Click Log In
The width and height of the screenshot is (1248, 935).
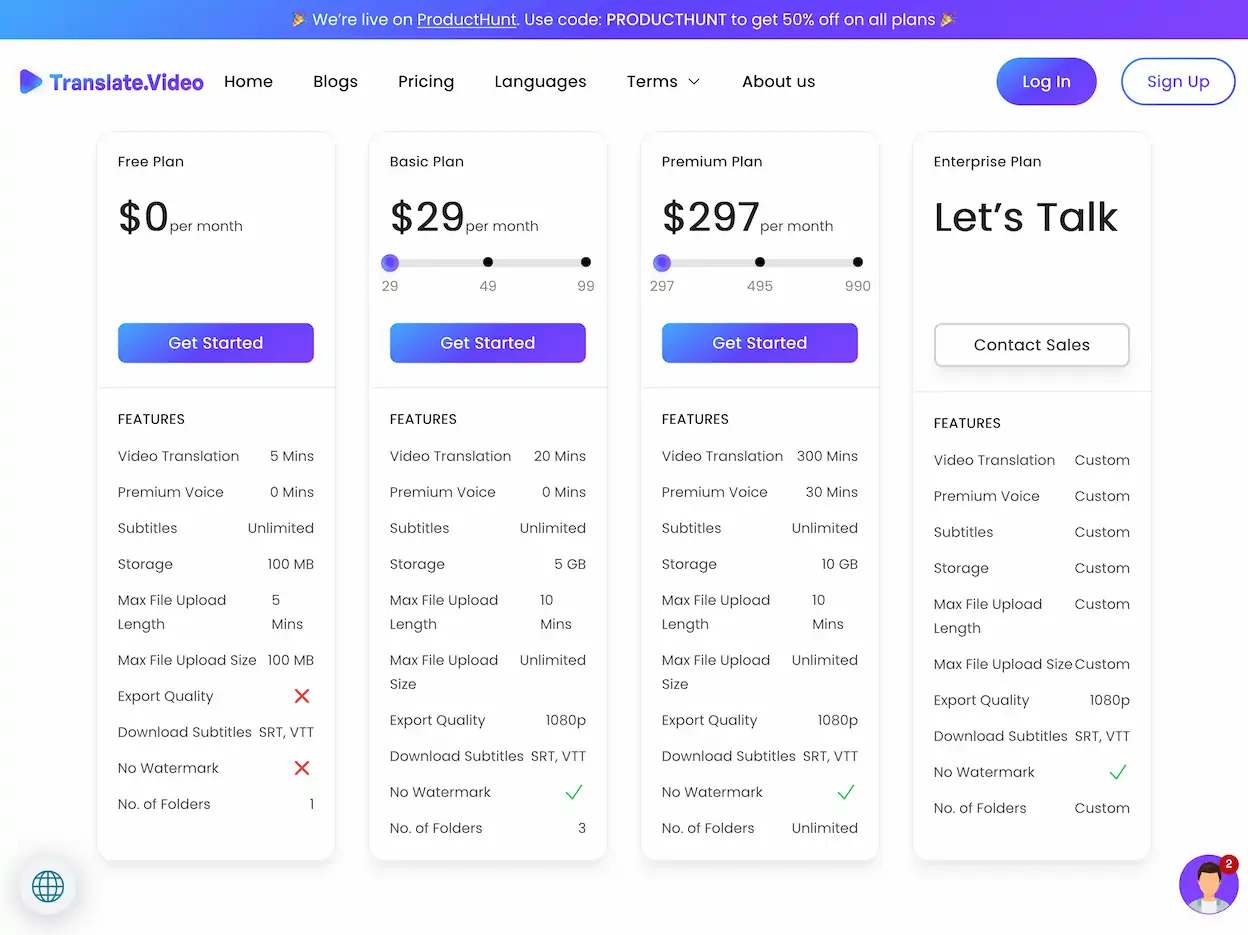coord(1046,81)
